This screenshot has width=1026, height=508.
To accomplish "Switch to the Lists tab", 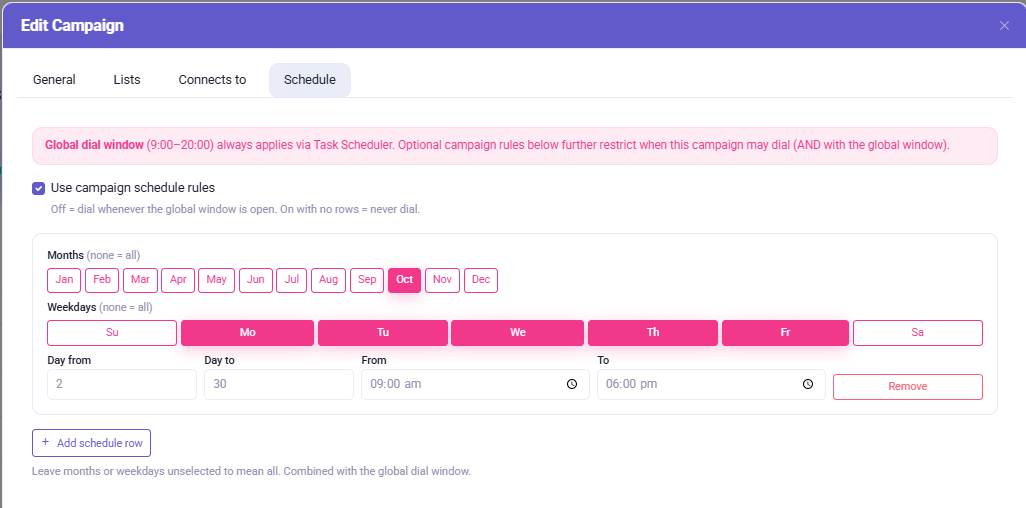I will click(127, 80).
